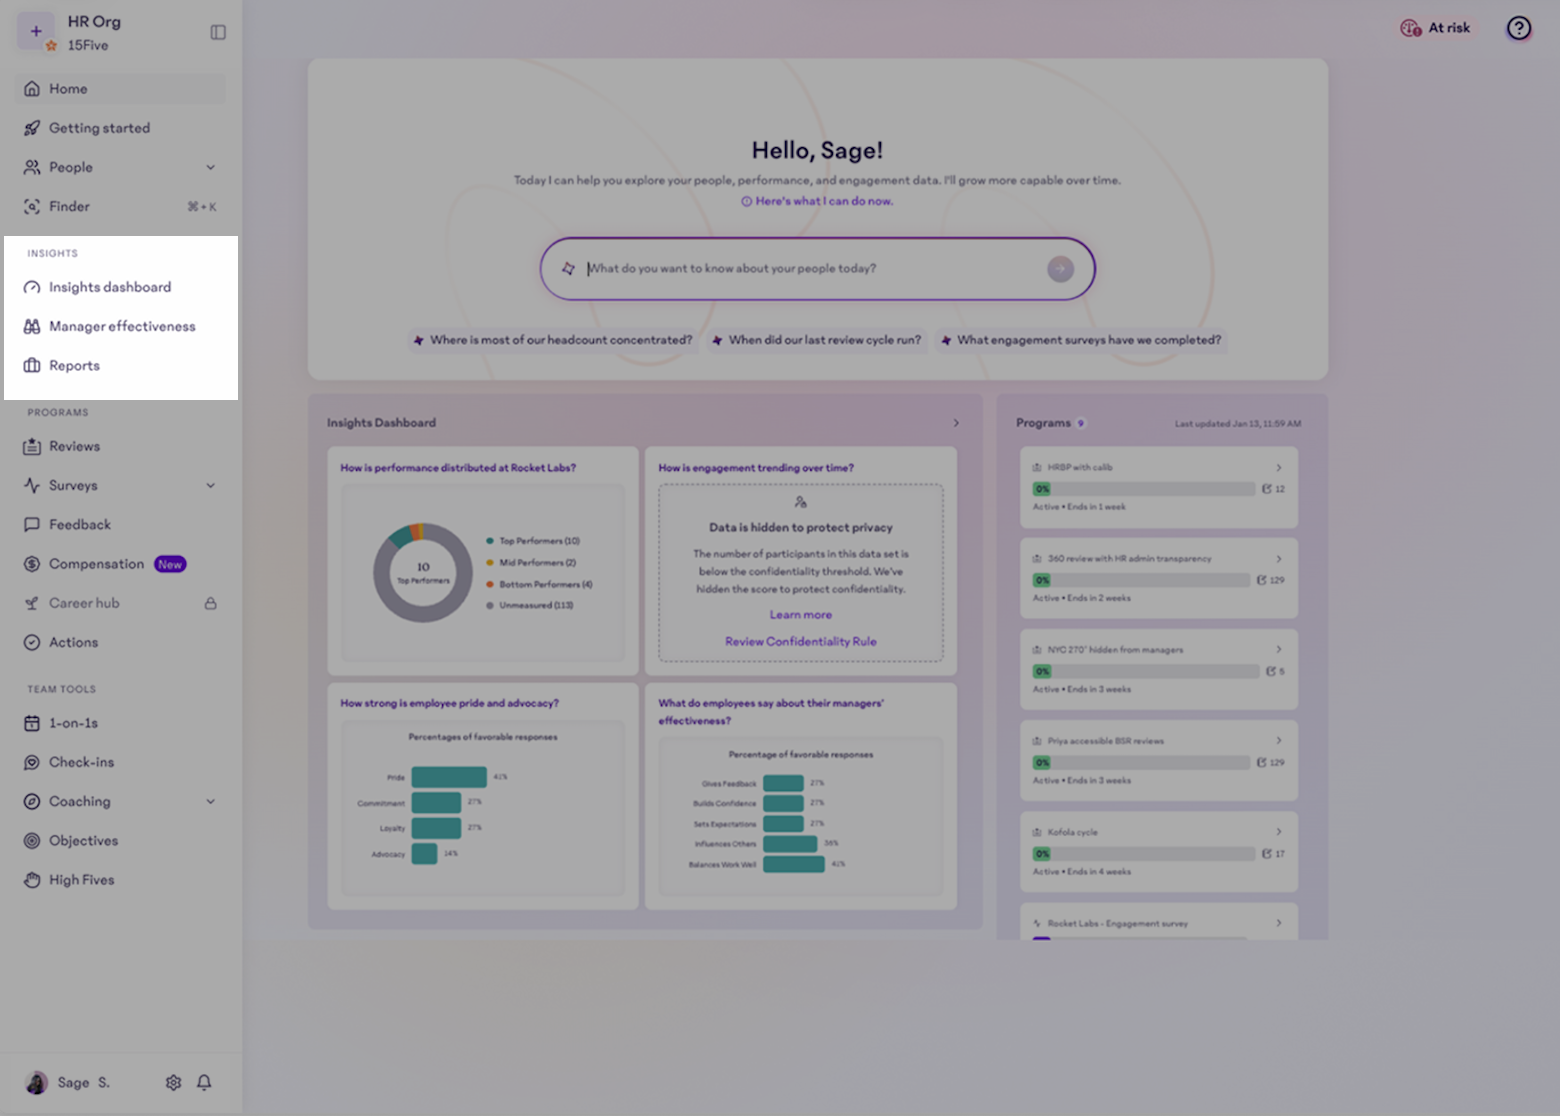The height and width of the screenshot is (1116, 1560).
Task: Open settings gear icon near Sage S.
Action: pyautogui.click(x=173, y=1082)
